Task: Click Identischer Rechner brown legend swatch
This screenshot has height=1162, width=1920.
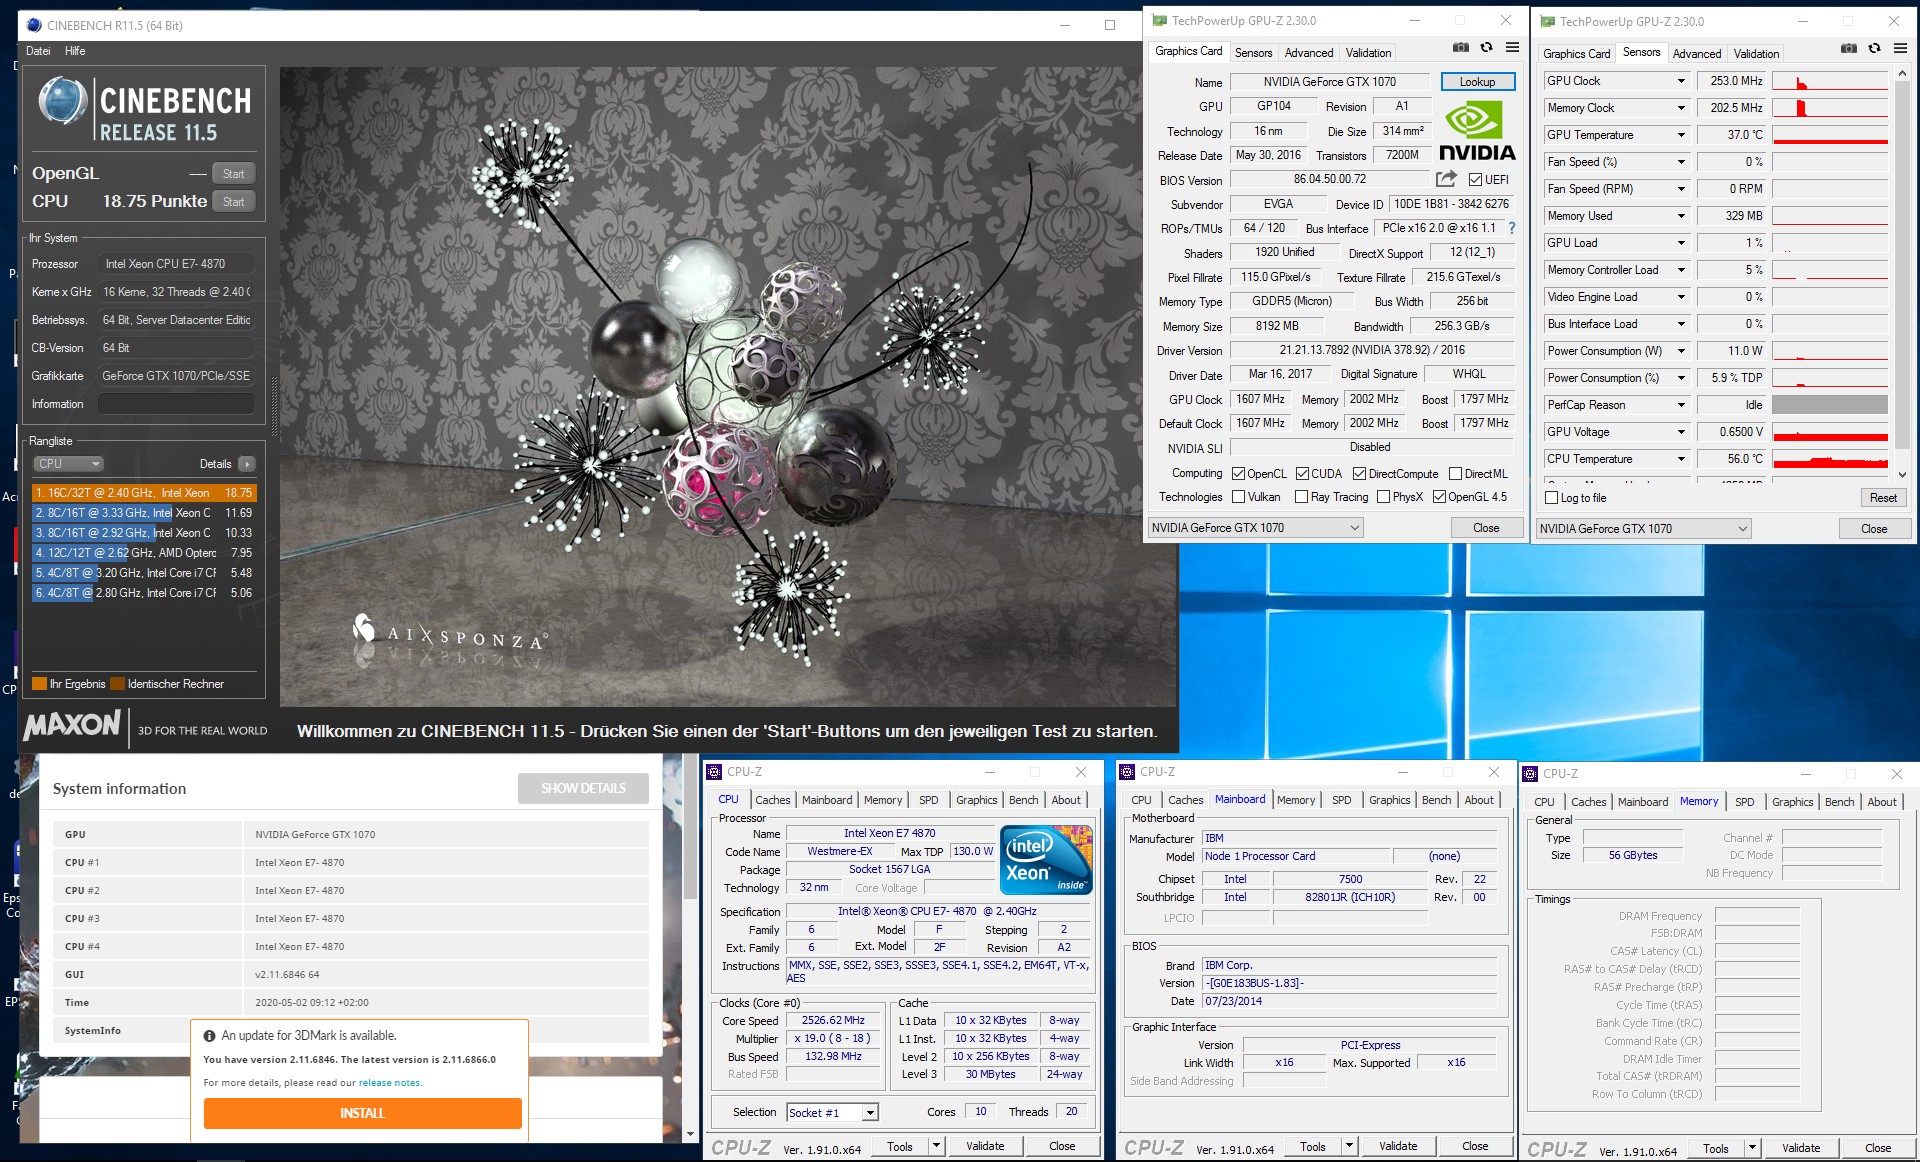Action: [x=117, y=684]
